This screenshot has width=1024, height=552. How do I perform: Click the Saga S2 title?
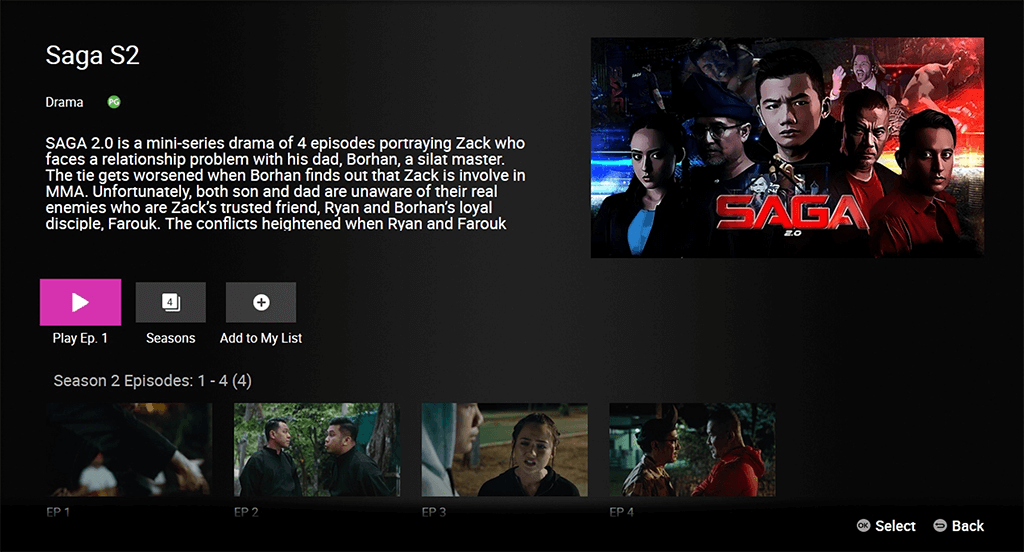[92, 56]
